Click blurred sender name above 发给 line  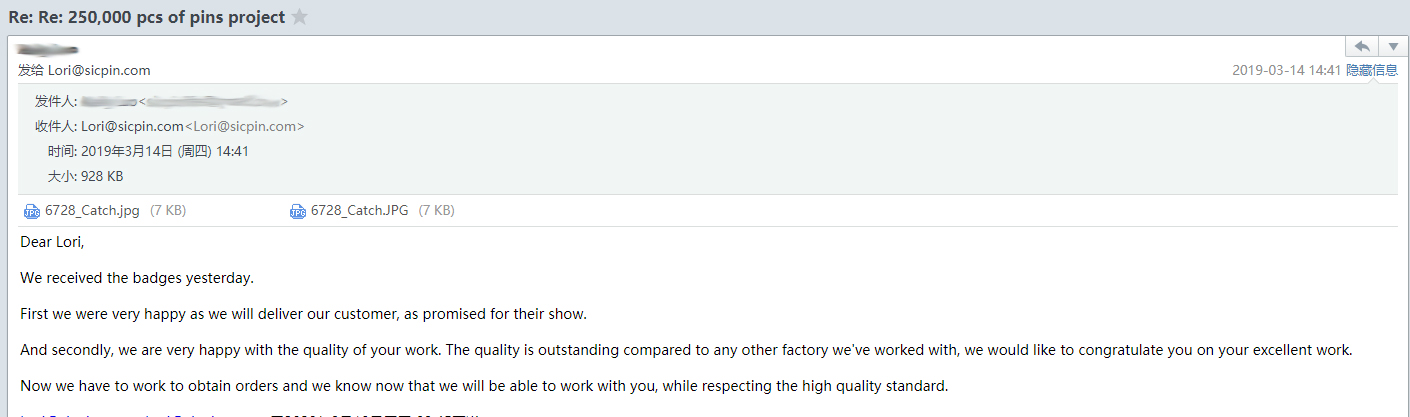(x=49, y=49)
